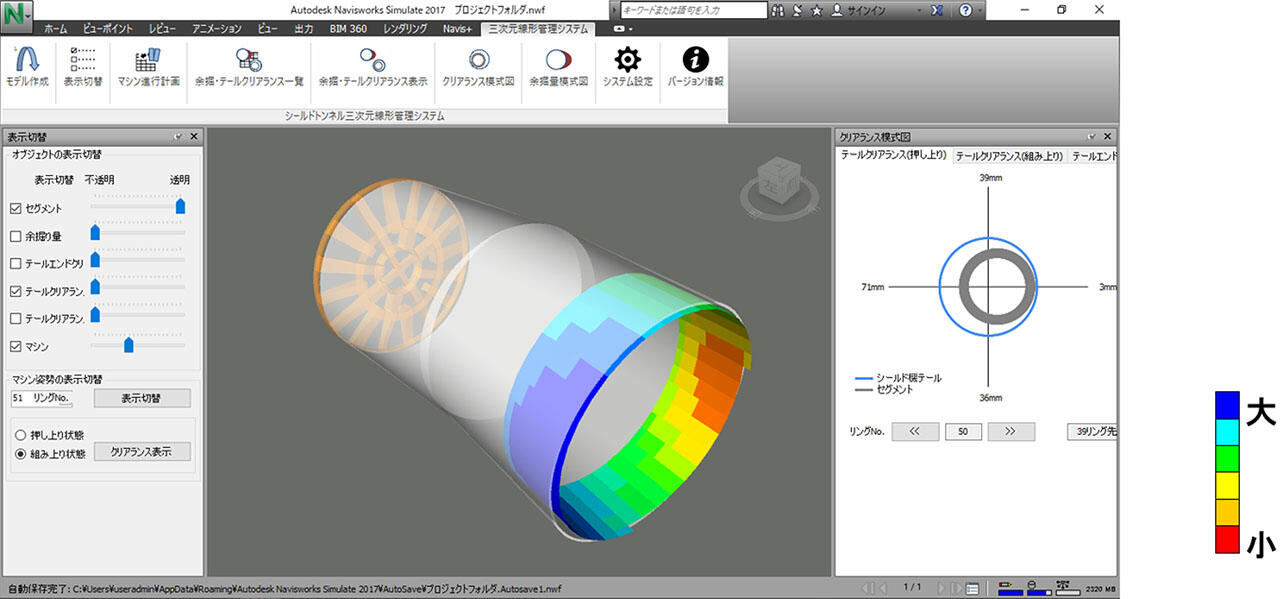
Task: Pin the クリアランス模式図 panel
Action: click(x=1093, y=137)
